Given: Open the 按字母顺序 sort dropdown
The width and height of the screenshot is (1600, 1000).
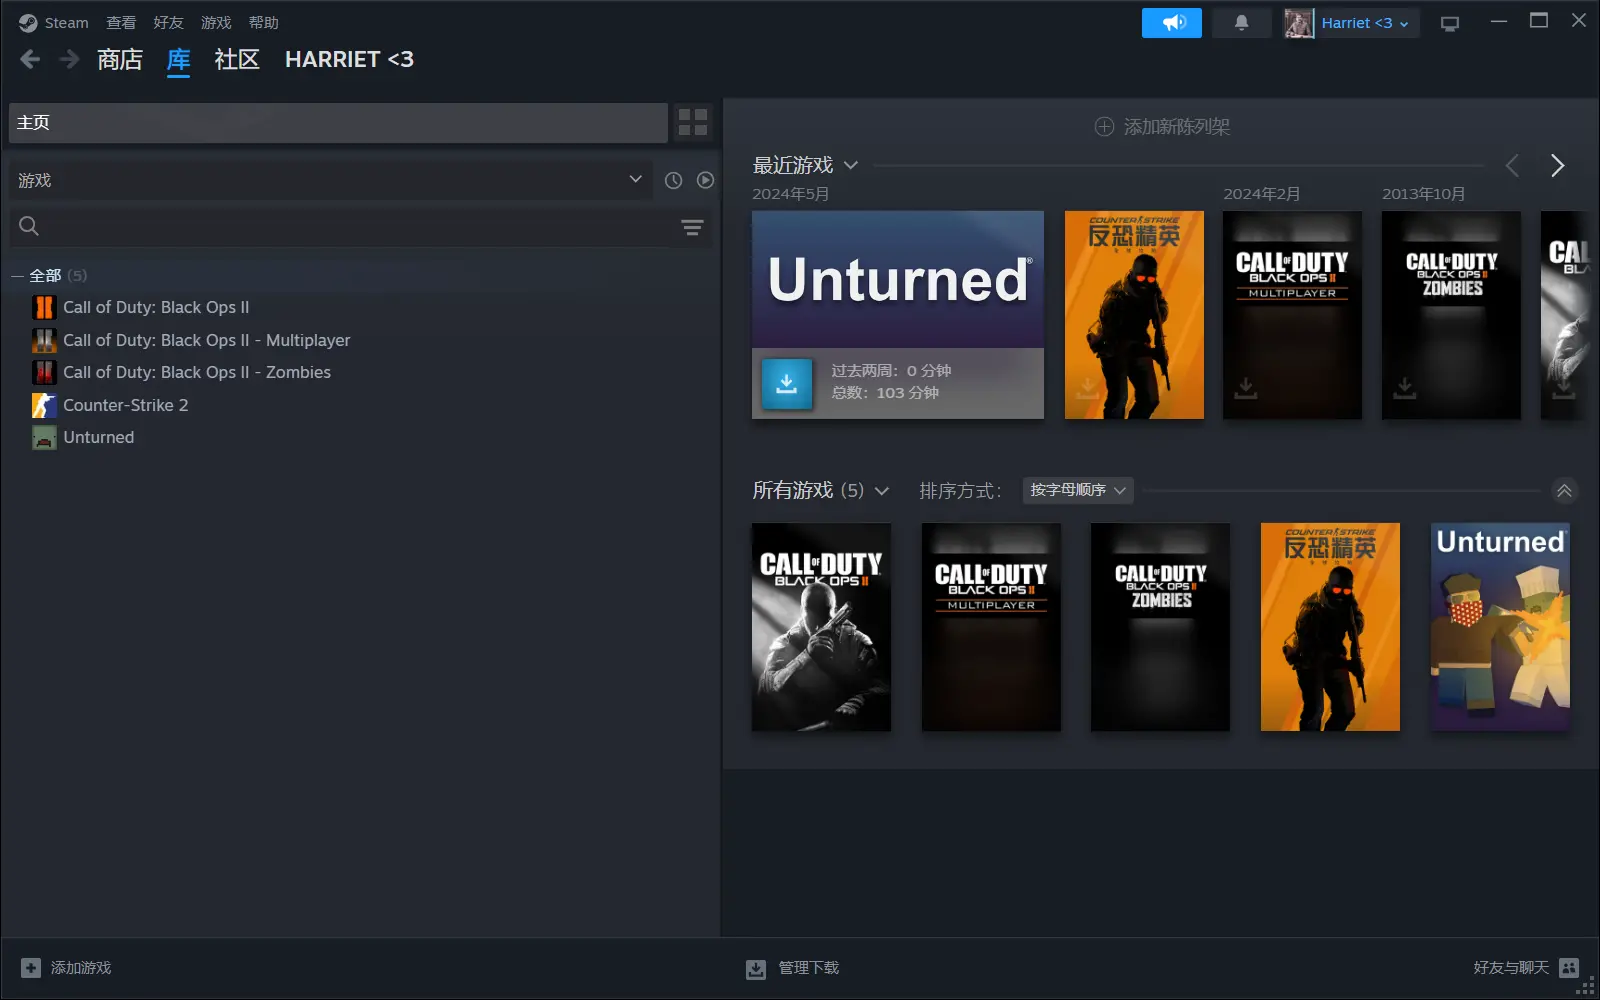Looking at the screenshot, I should click(1078, 490).
